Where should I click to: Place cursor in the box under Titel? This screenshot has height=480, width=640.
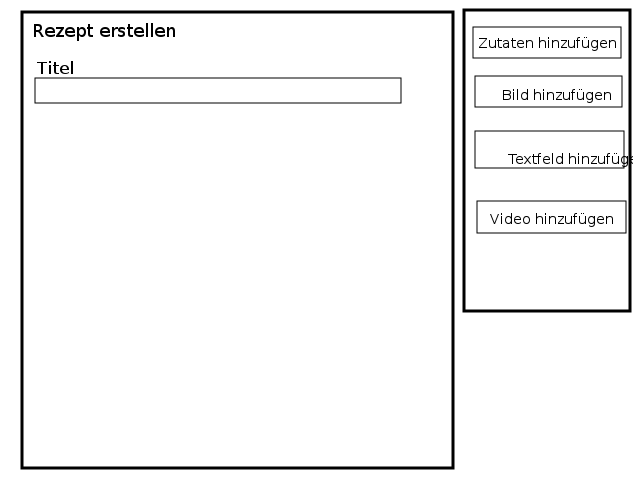point(218,90)
